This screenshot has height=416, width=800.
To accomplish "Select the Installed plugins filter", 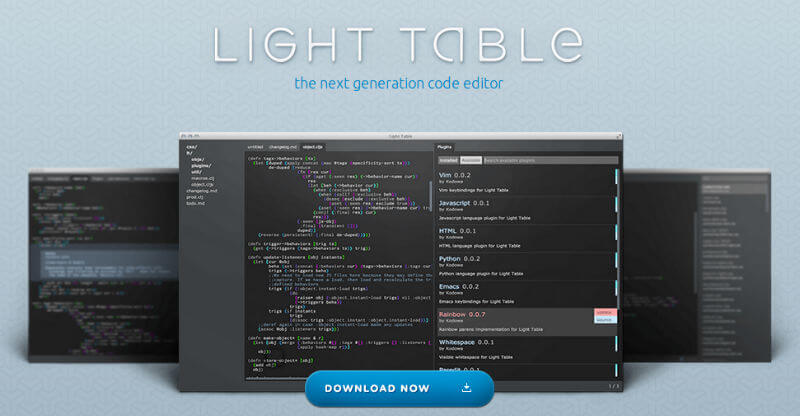I will click(448, 159).
